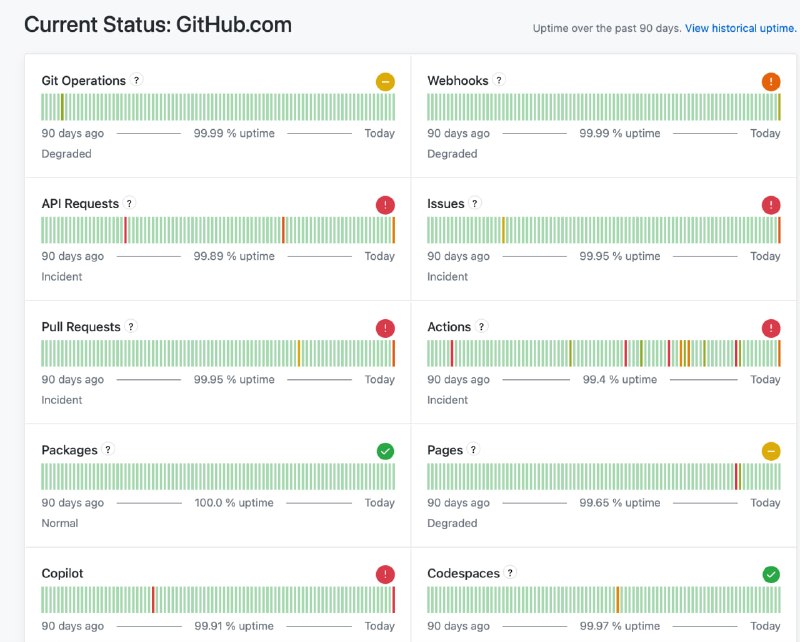The width and height of the screenshot is (800, 642).
Task: Click the 100.0 % uptime text
Action: (234, 503)
